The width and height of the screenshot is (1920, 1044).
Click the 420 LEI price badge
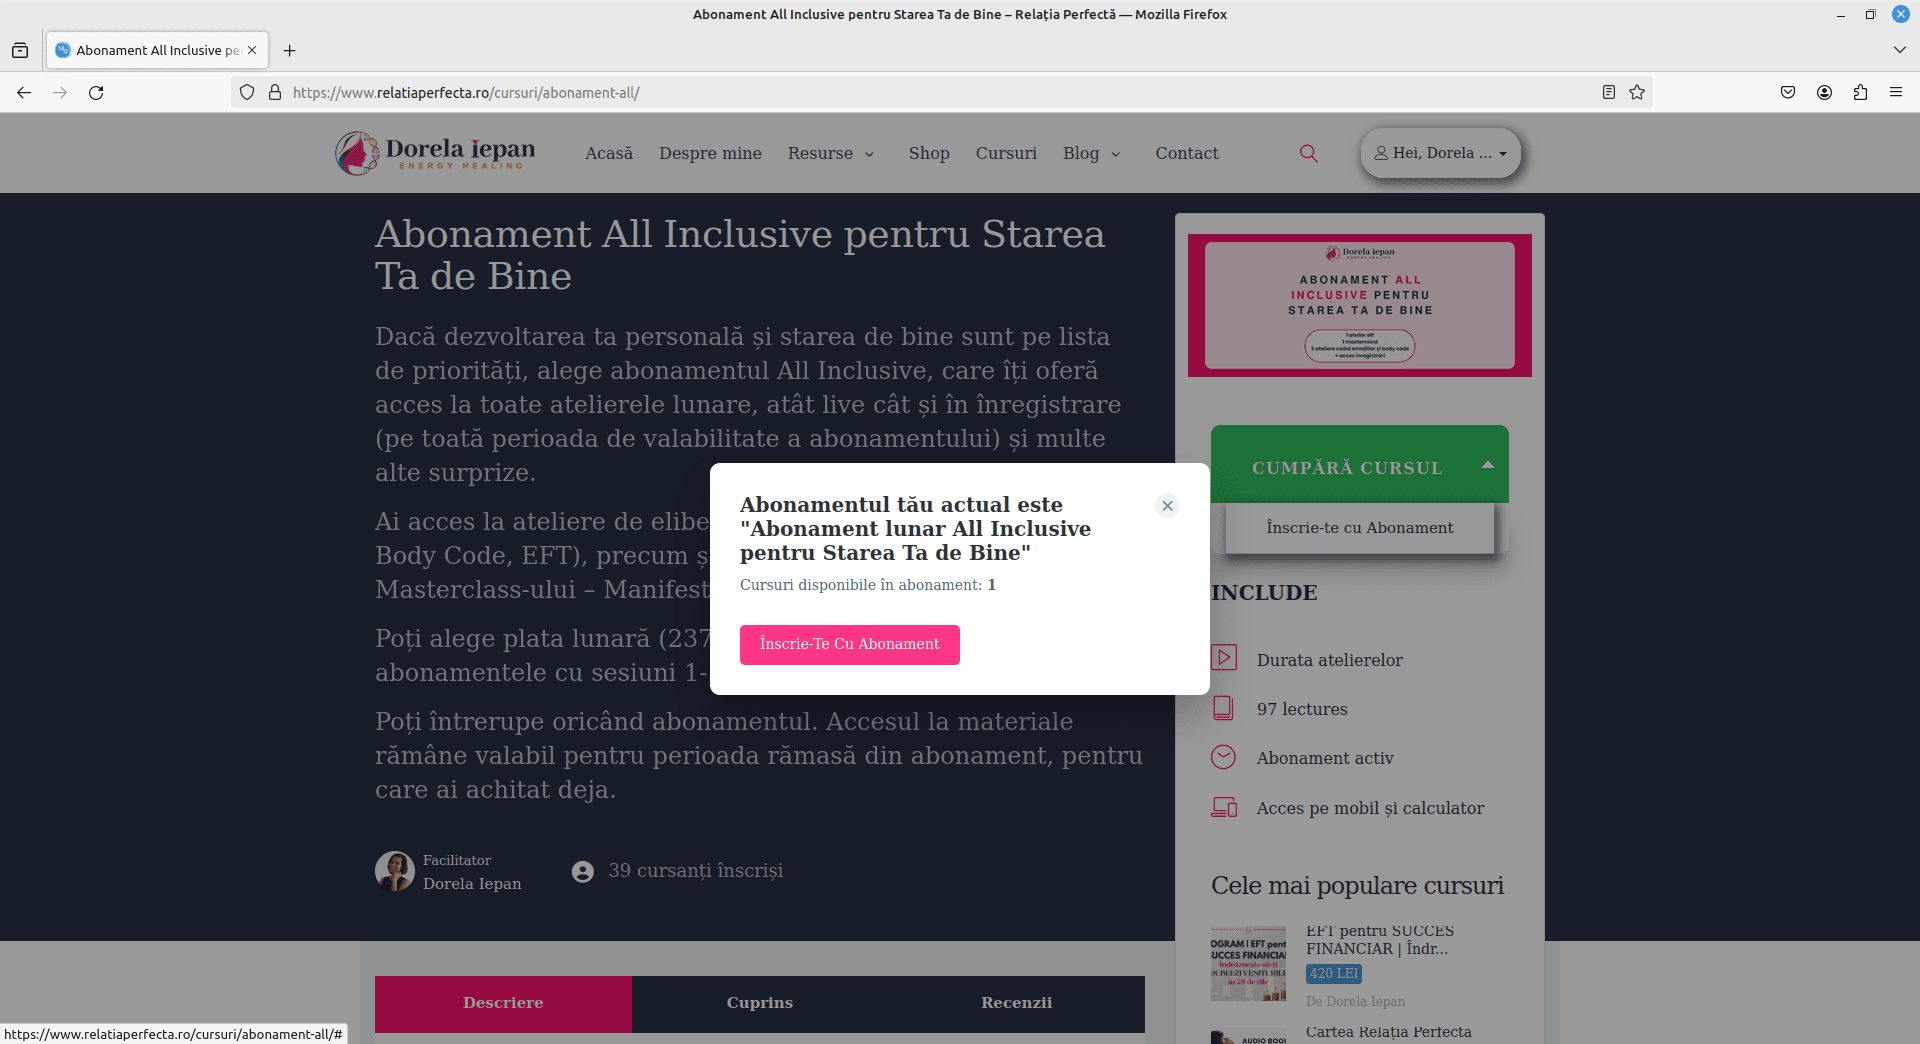[x=1334, y=973]
